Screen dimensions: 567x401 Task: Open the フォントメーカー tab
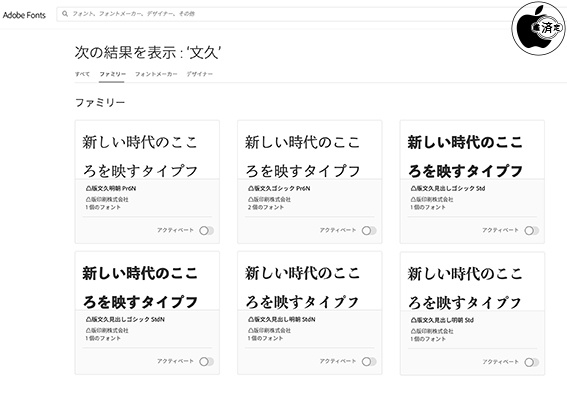156,74
